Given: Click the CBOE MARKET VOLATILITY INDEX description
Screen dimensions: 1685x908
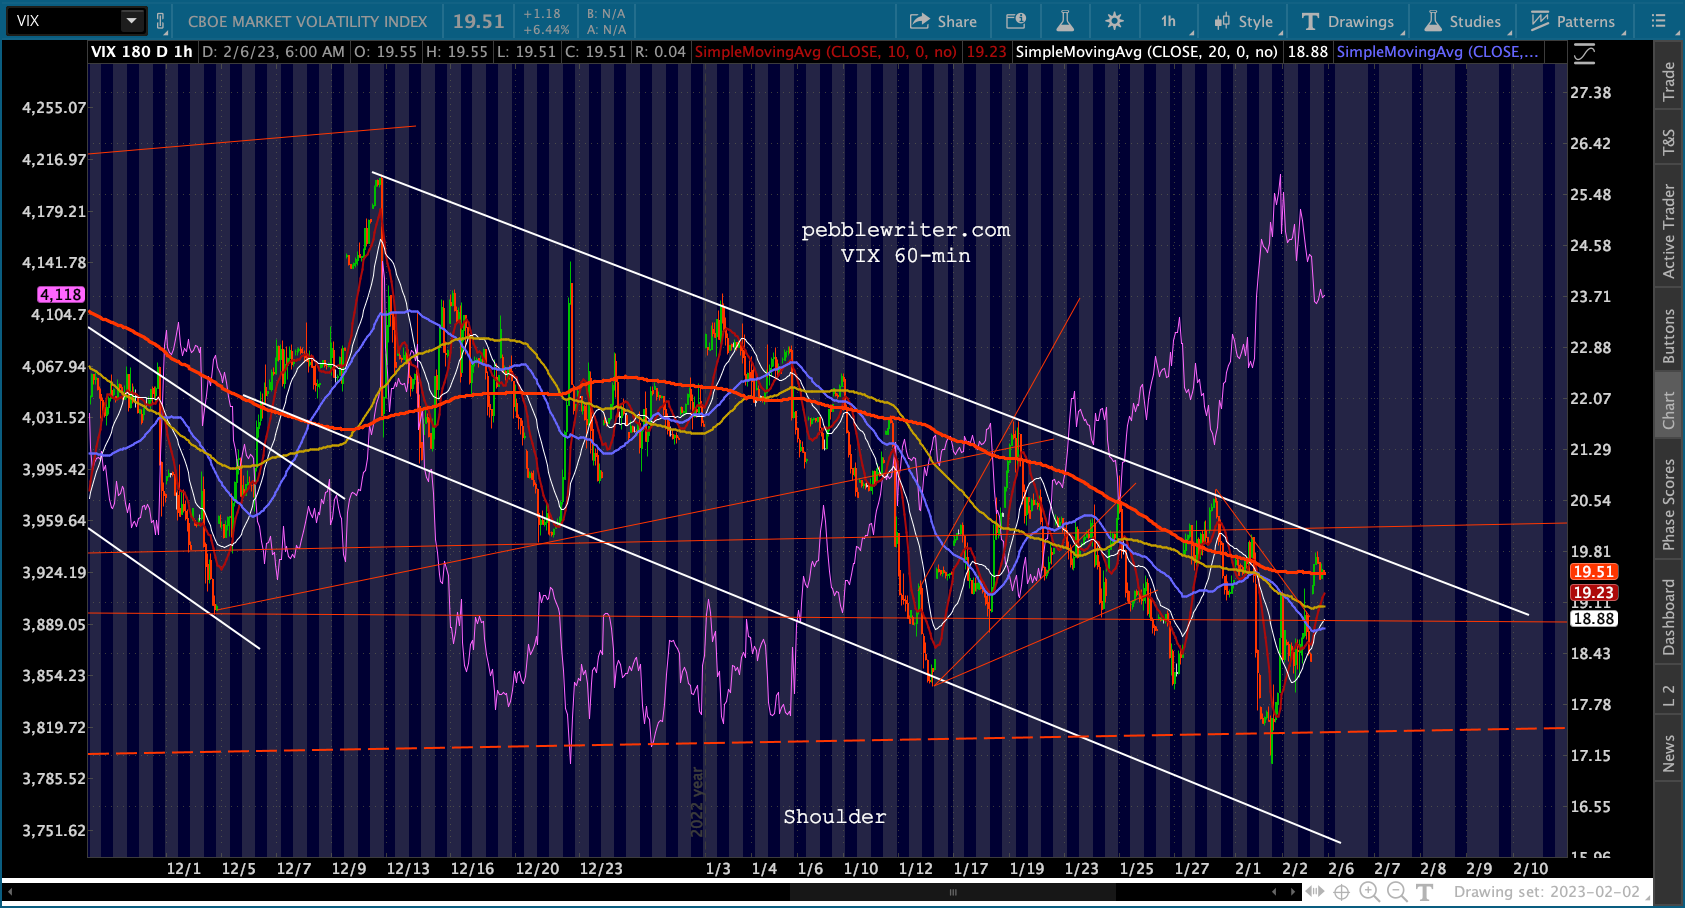Looking at the screenshot, I should point(308,21).
